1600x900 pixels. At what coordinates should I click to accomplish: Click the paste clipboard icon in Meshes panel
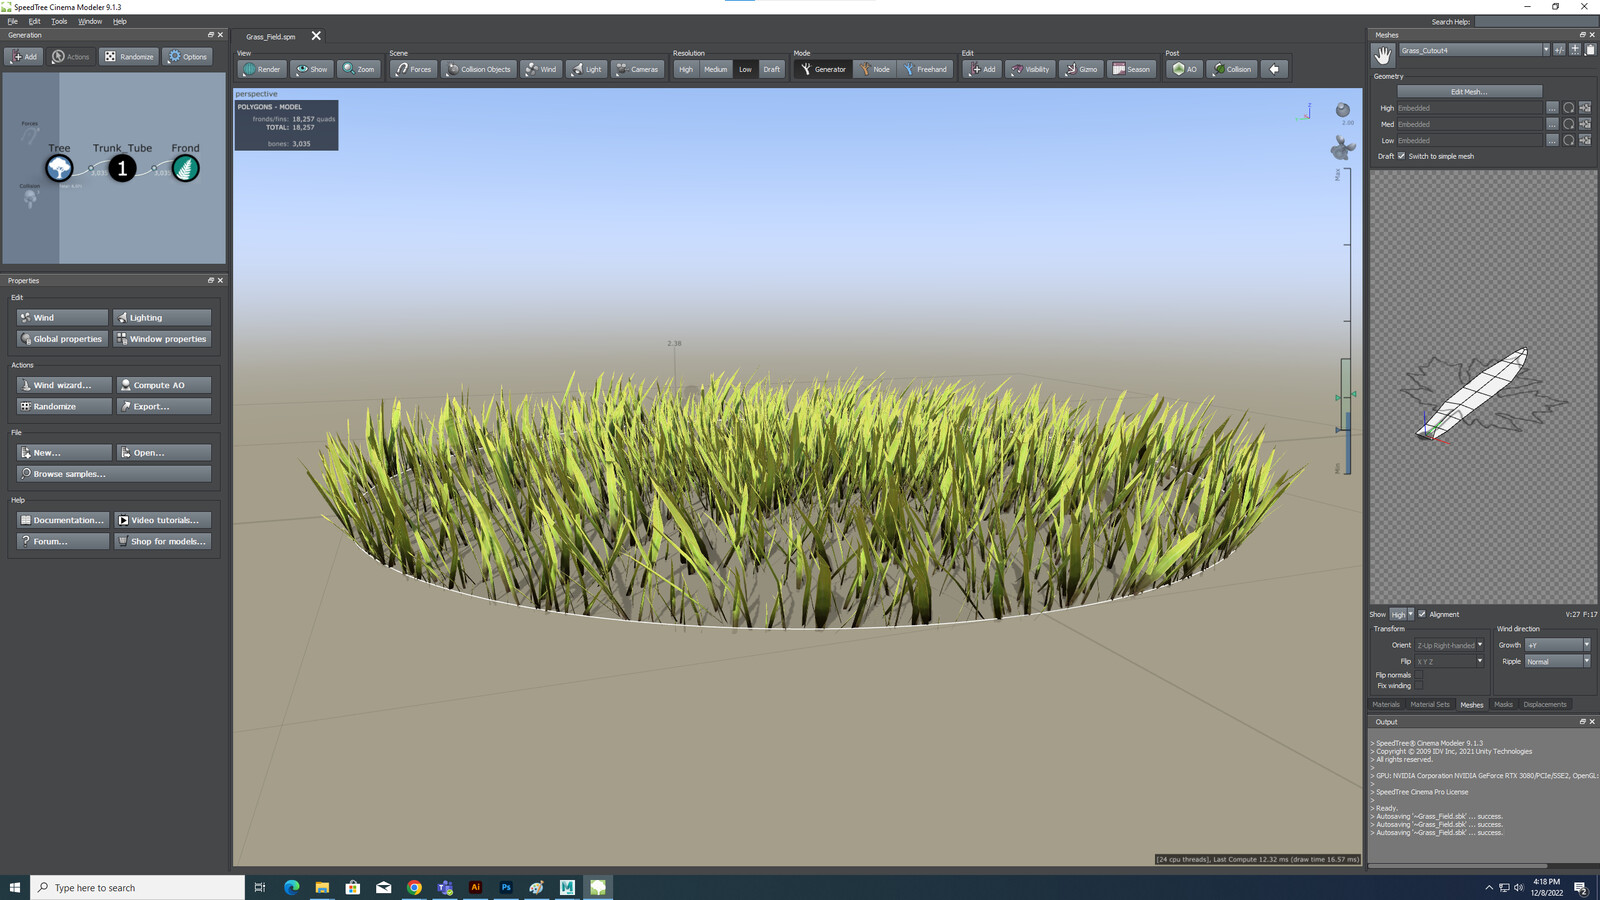[1590, 50]
